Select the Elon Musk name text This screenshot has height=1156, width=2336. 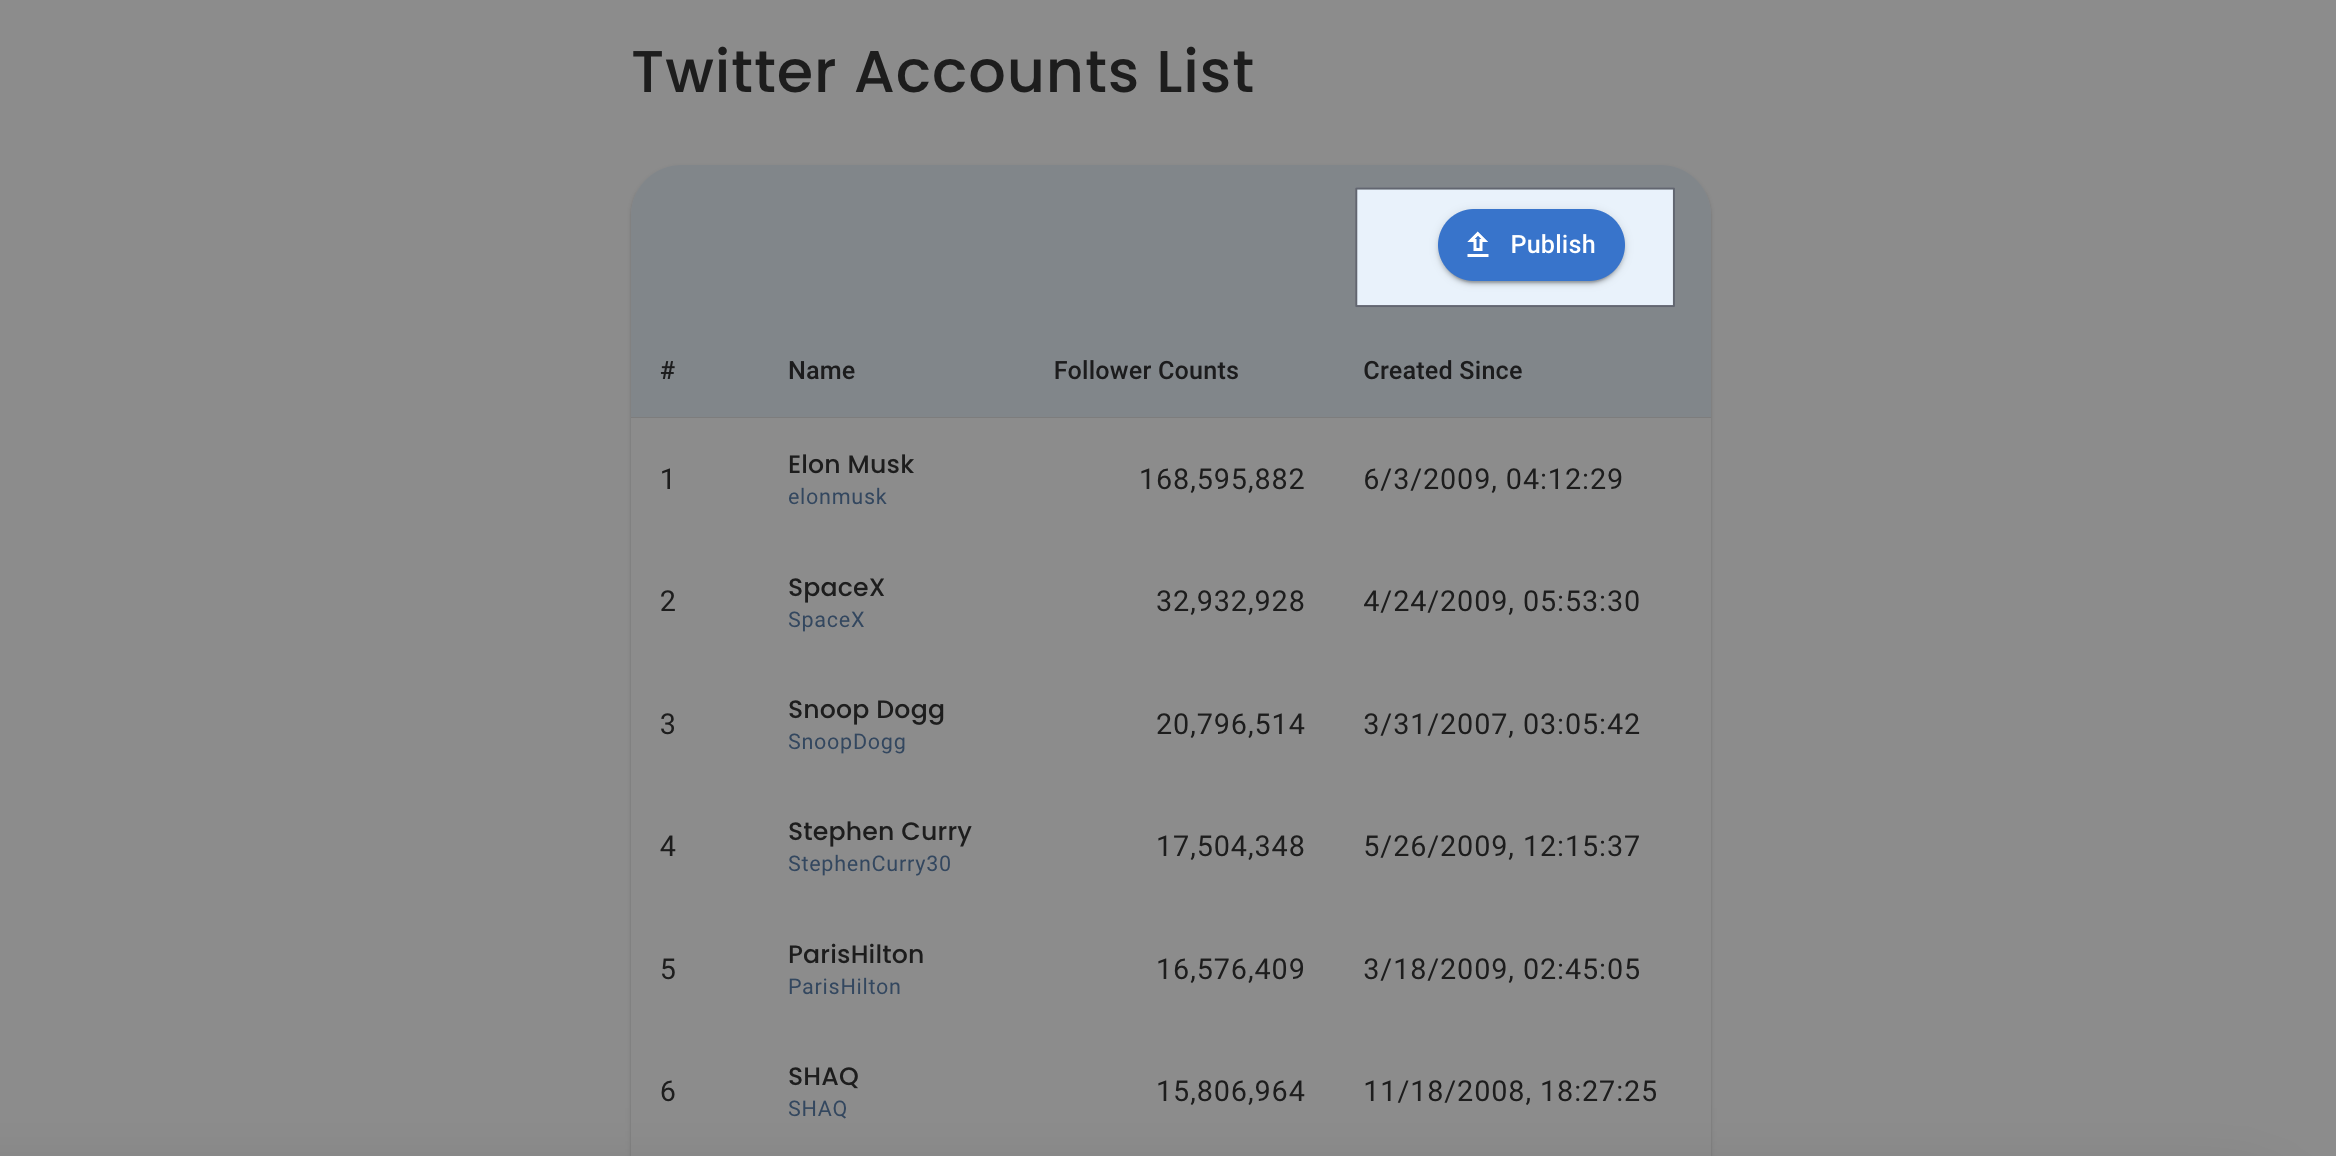[851, 465]
